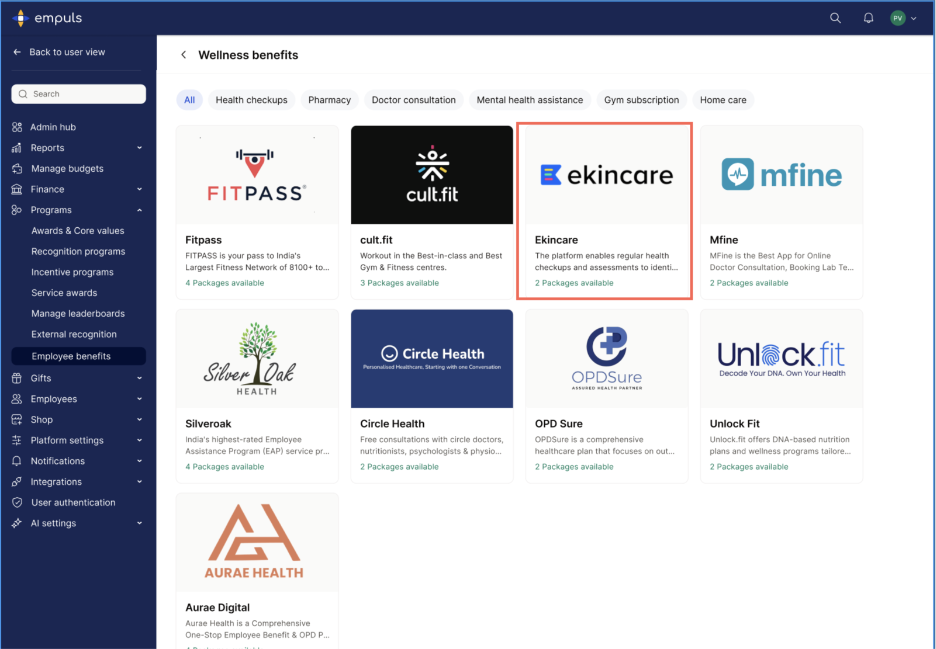The height and width of the screenshot is (649, 936).
Task: Open the Circle Health banner thumbnail
Action: click(432, 359)
